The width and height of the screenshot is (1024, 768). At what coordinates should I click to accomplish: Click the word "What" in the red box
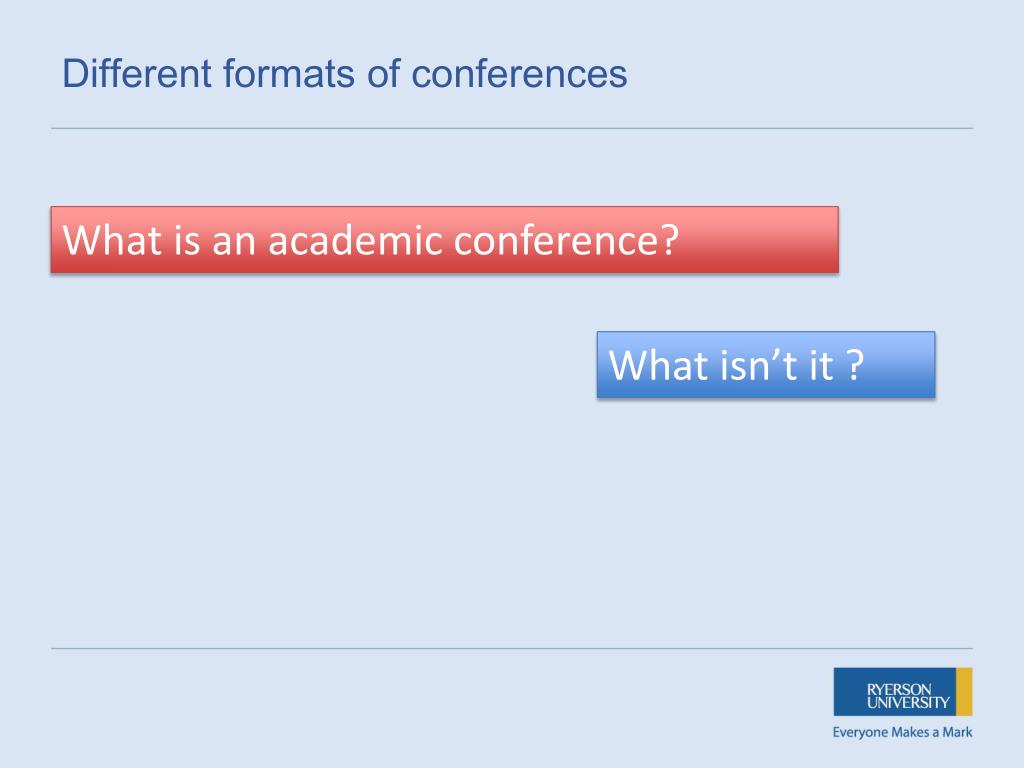tap(106, 240)
